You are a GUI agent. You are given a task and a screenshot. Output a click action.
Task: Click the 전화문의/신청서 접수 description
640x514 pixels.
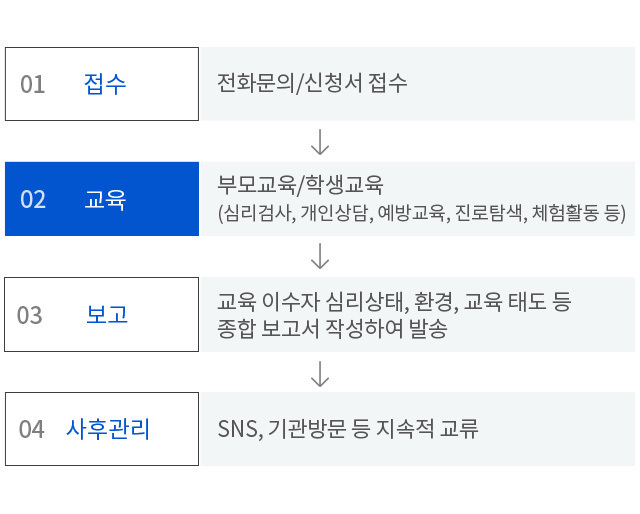(312, 83)
